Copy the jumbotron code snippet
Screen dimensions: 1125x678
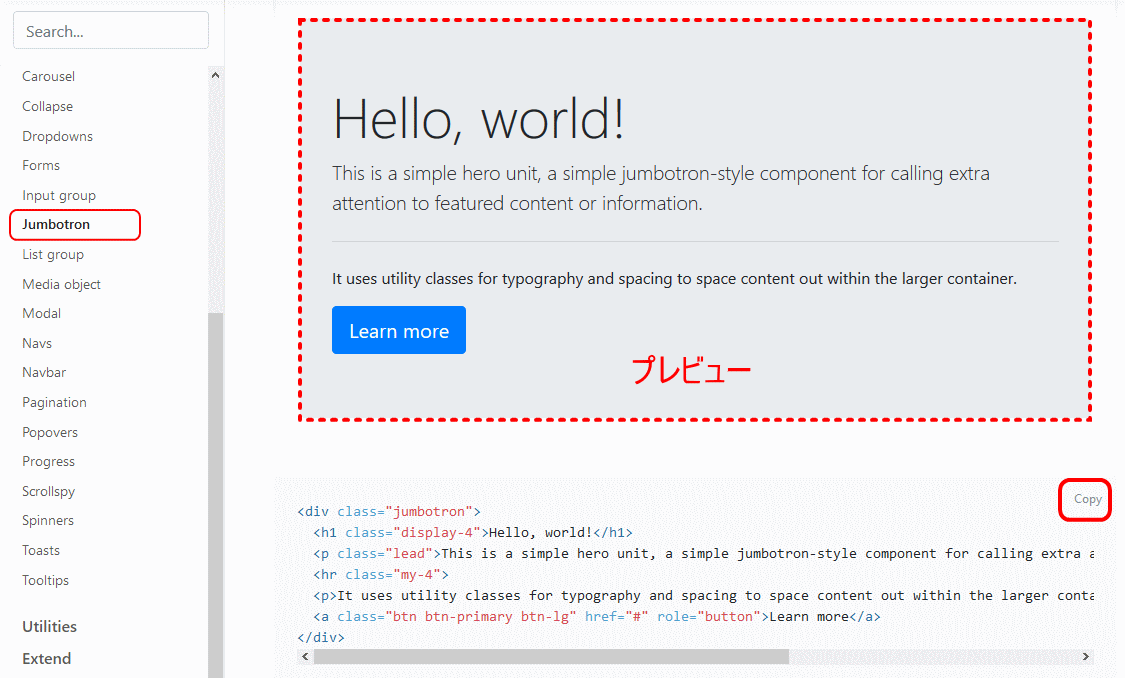[x=1087, y=499]
